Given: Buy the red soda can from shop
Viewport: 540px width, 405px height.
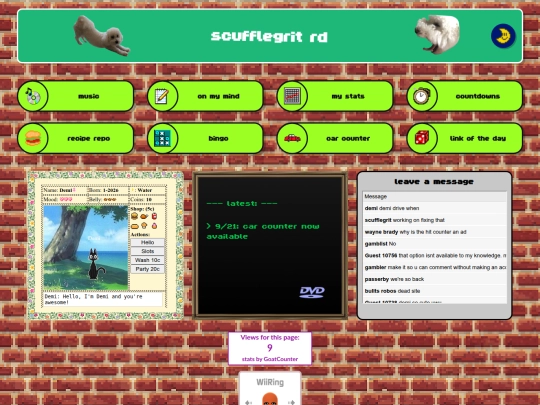Looking at the screenshot, I should 154,216.
